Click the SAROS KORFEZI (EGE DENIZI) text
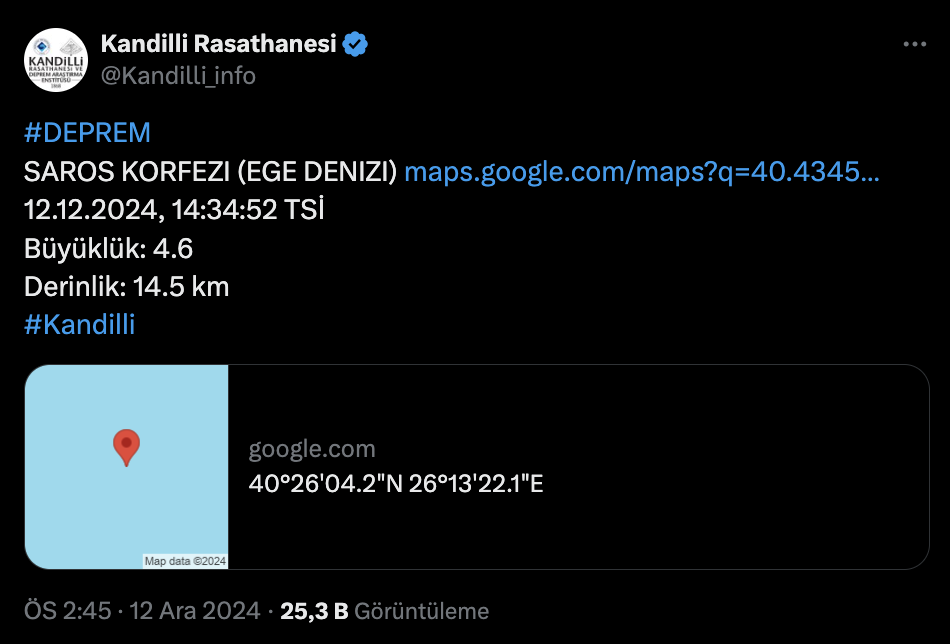 coord(210,171)
